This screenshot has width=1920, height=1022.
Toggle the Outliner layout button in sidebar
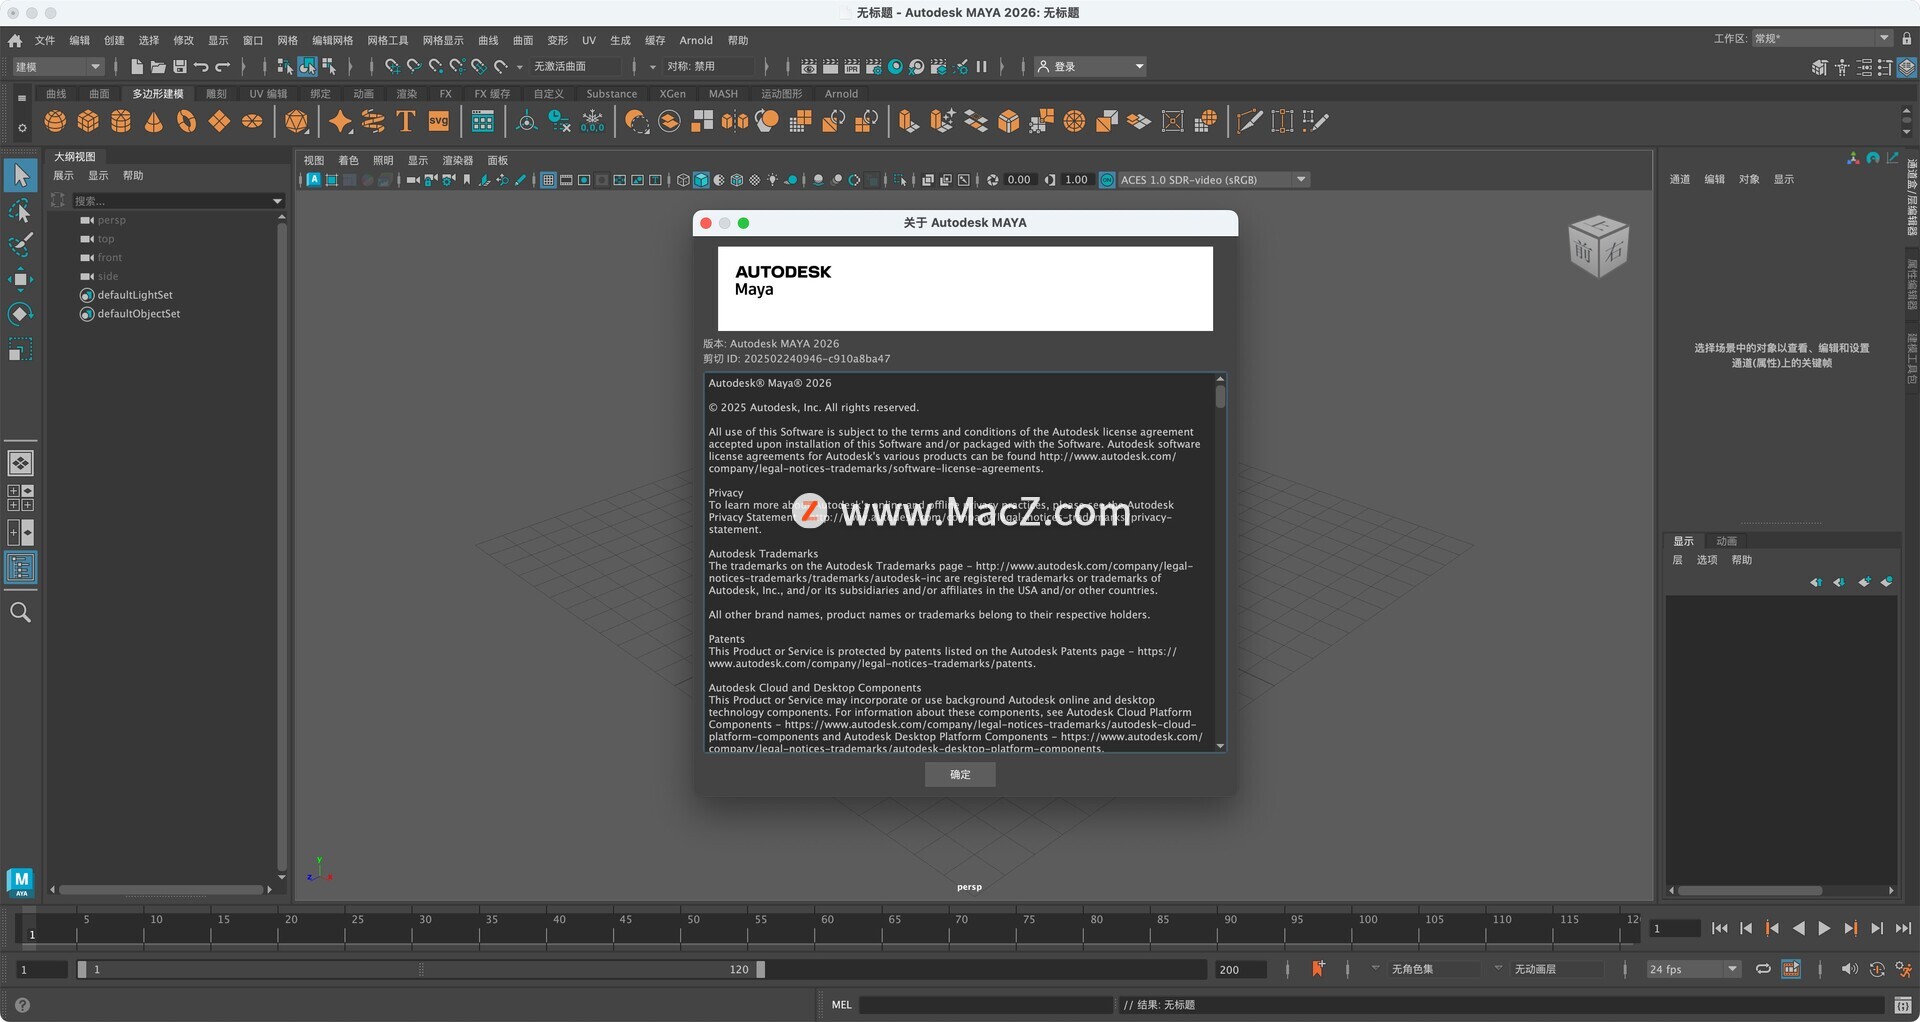click(20, 568)
